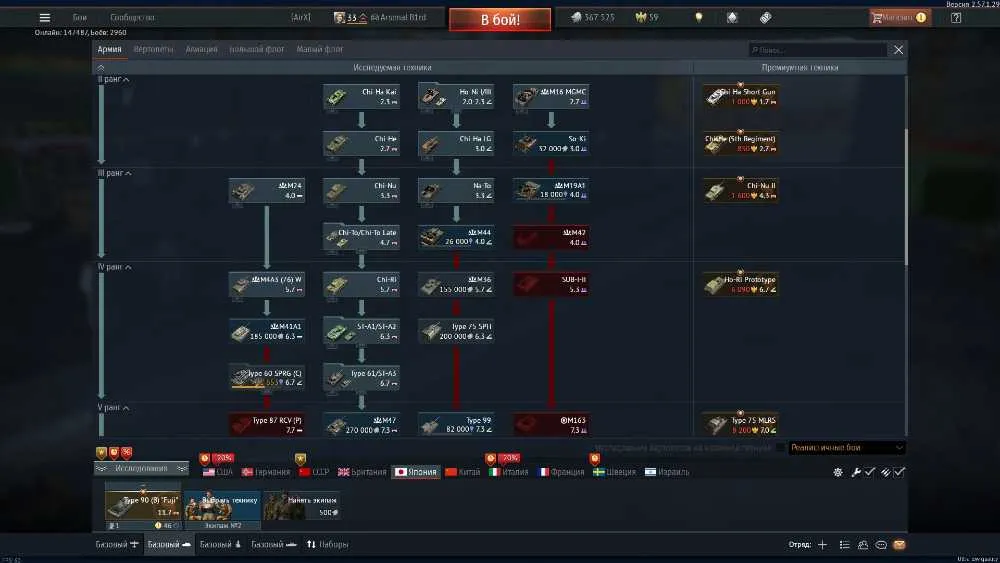Select the So-Ki vehicle card
Screen dimensions: 1000x563
click(x=551, y=143)
